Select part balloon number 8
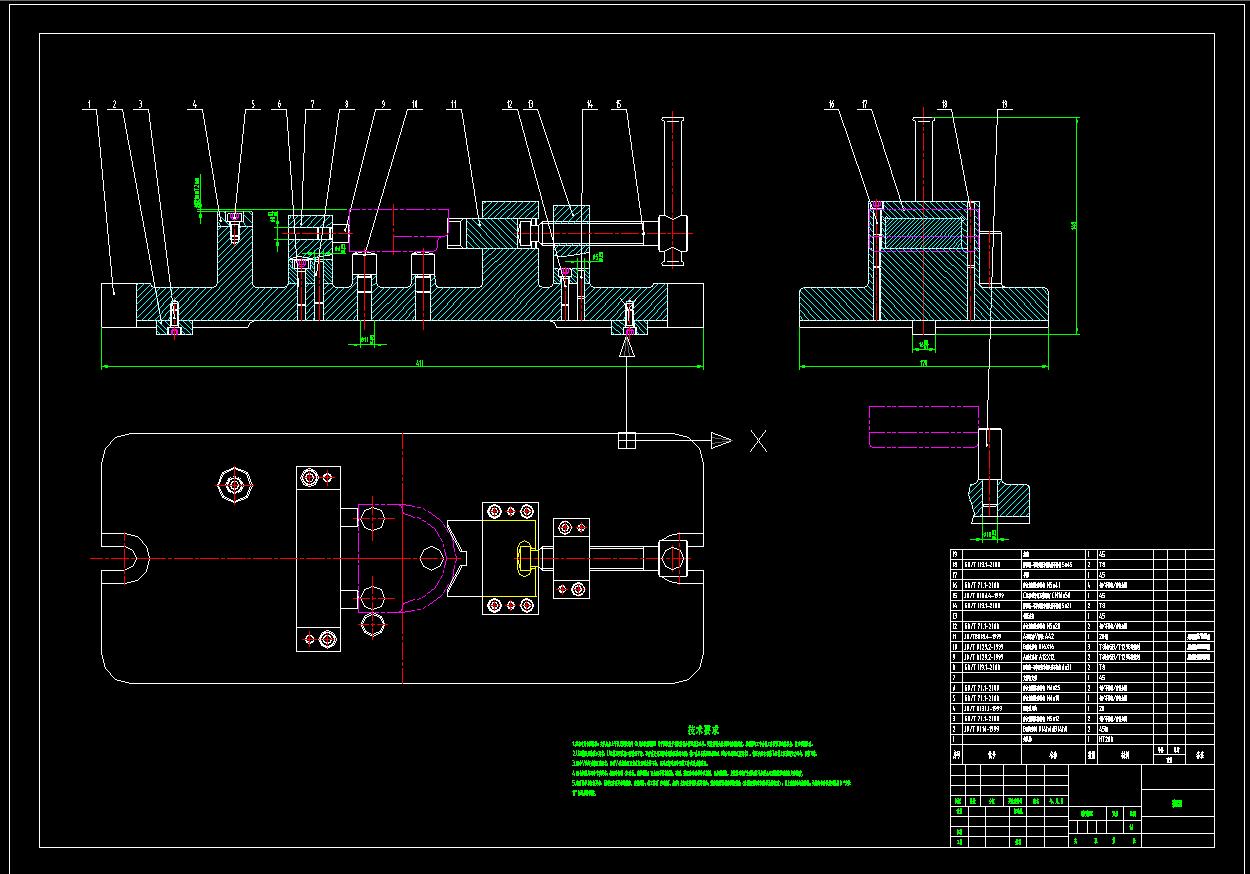1250x874 pixels. click(346, 103)
